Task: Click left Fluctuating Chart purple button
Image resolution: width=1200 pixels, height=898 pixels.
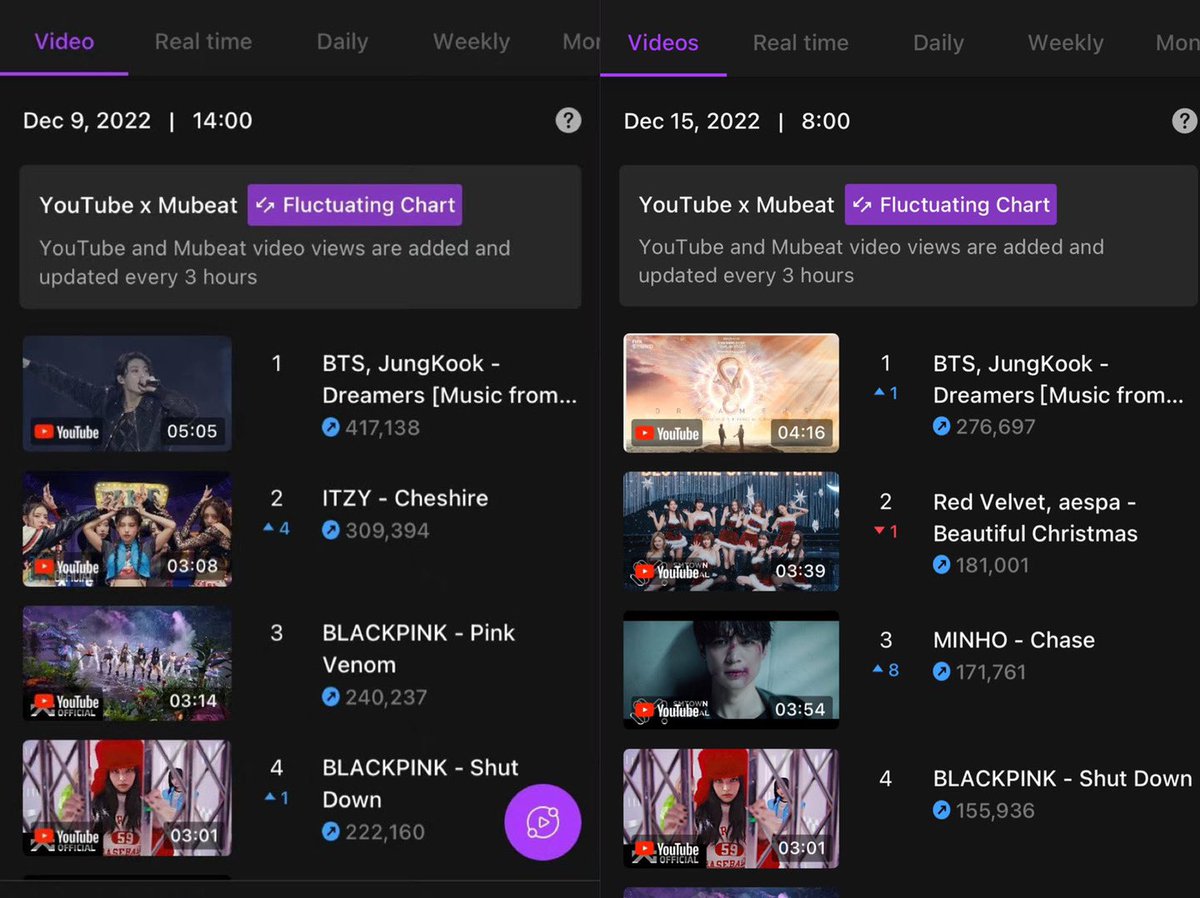Action: 355,205
